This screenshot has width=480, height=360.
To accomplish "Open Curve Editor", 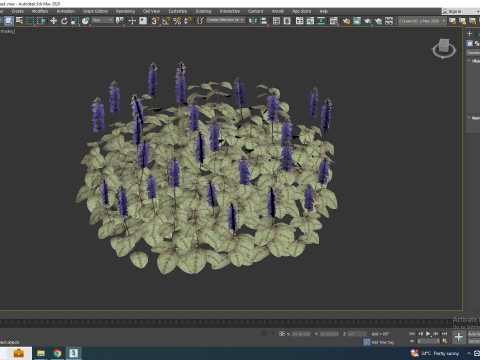I will coord(310,21).
